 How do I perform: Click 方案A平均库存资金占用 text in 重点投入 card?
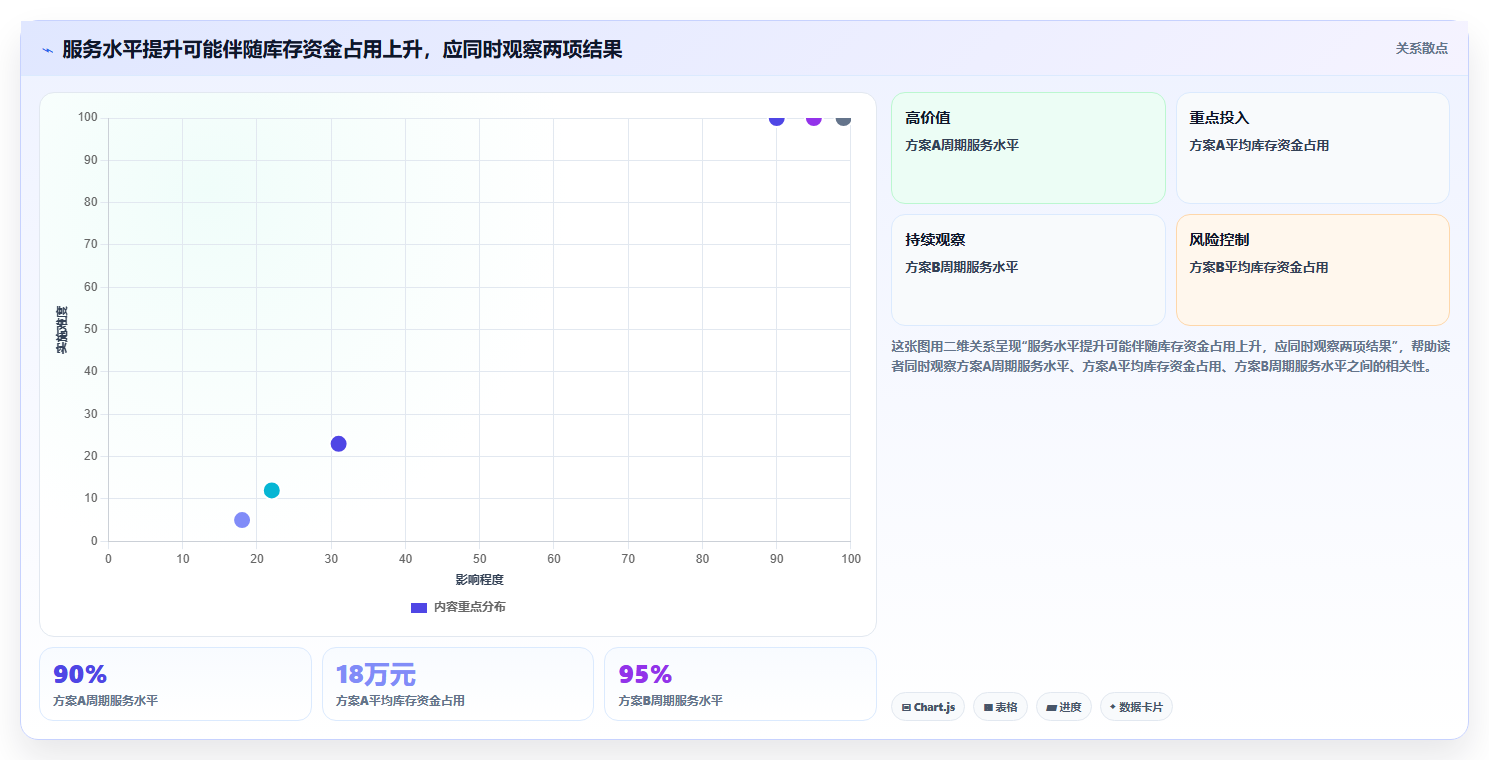click(1259, 145)
